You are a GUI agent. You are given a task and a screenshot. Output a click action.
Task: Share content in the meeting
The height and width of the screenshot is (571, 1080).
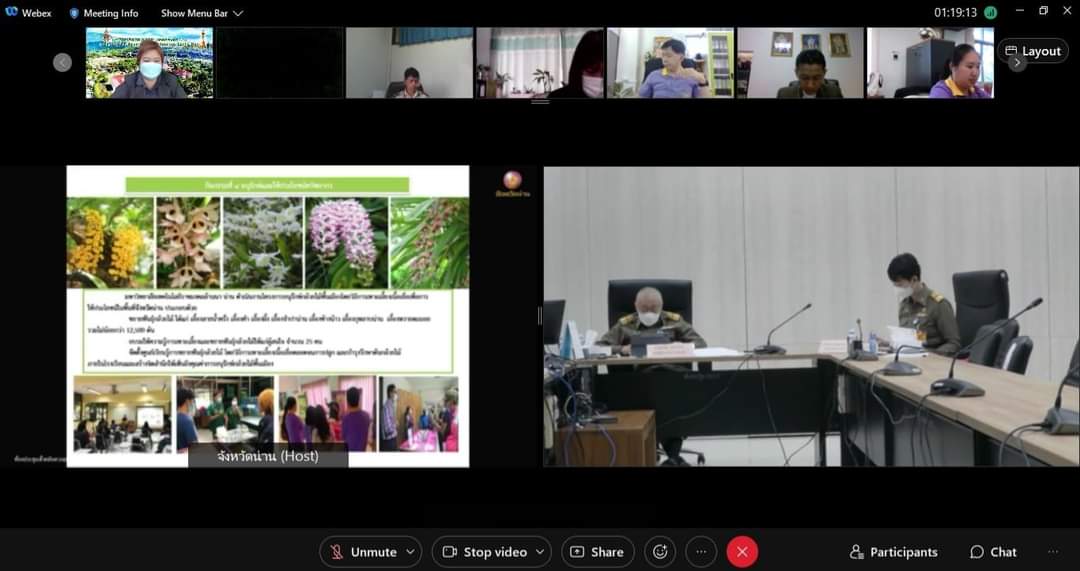[x=597, y=552]
